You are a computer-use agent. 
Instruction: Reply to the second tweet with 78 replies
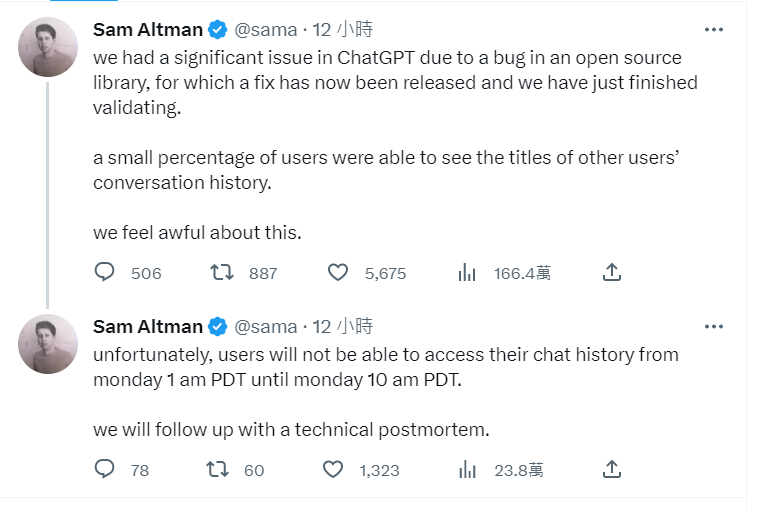click(x=106, y=469)
